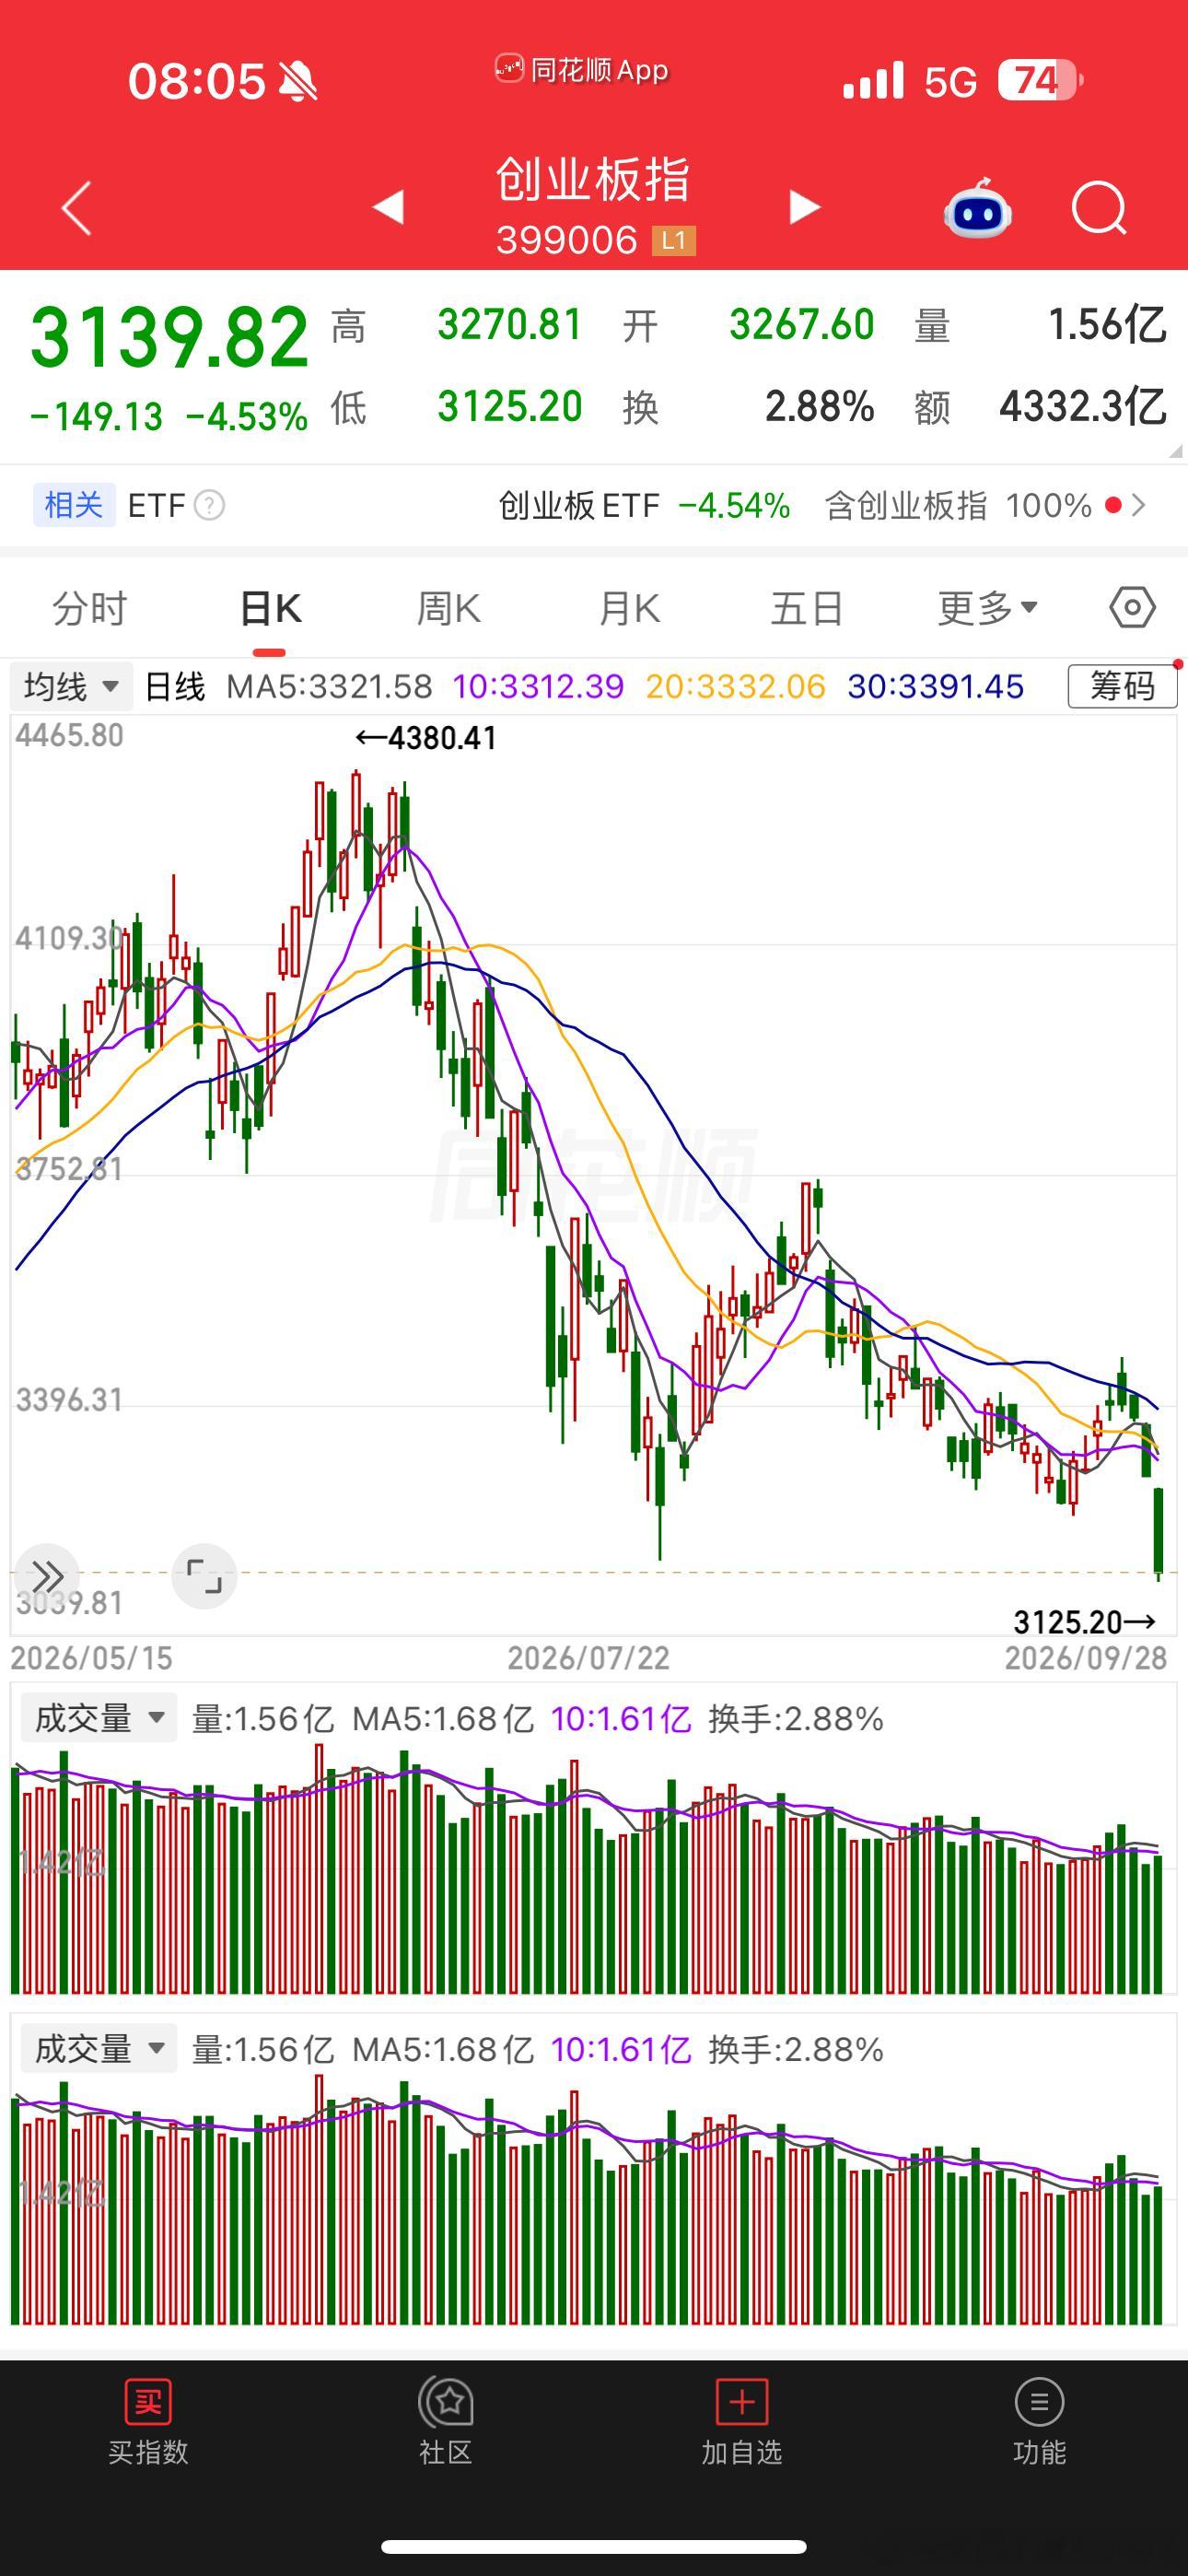Screen dimensions: 1188x2576
Task: Tap the purple MA10 value 10:3312.39
Action: point(538,687)
